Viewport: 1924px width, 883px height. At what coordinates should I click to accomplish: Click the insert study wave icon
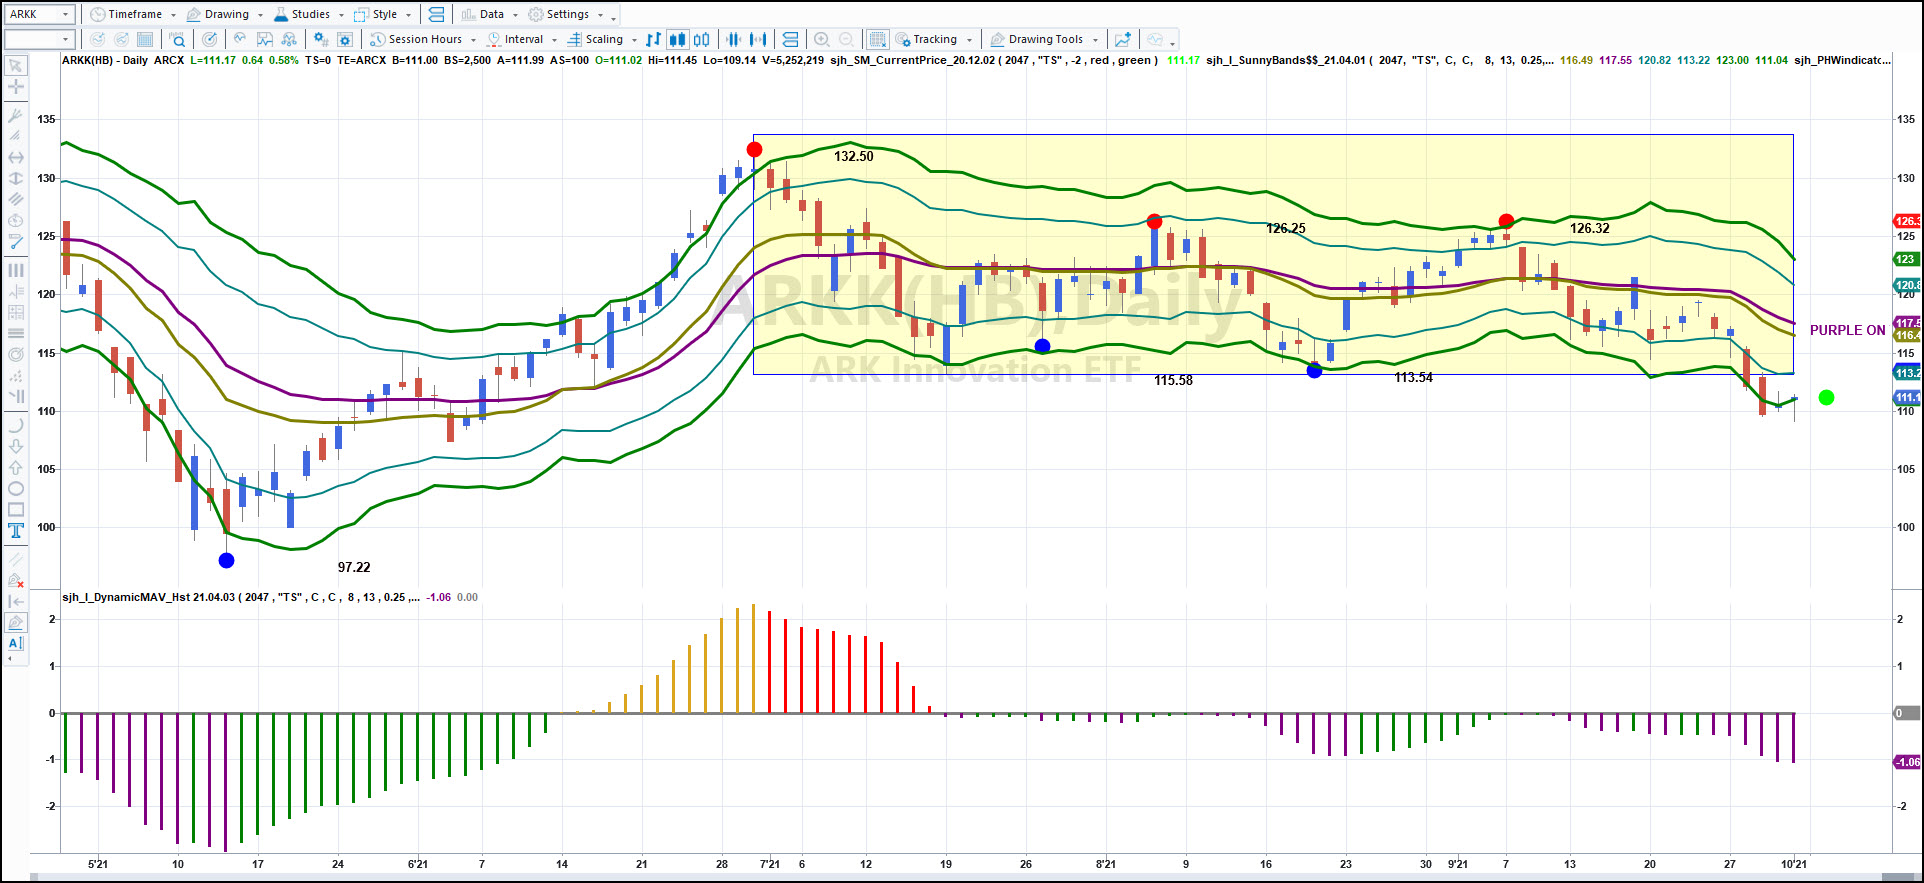[240, 39]
